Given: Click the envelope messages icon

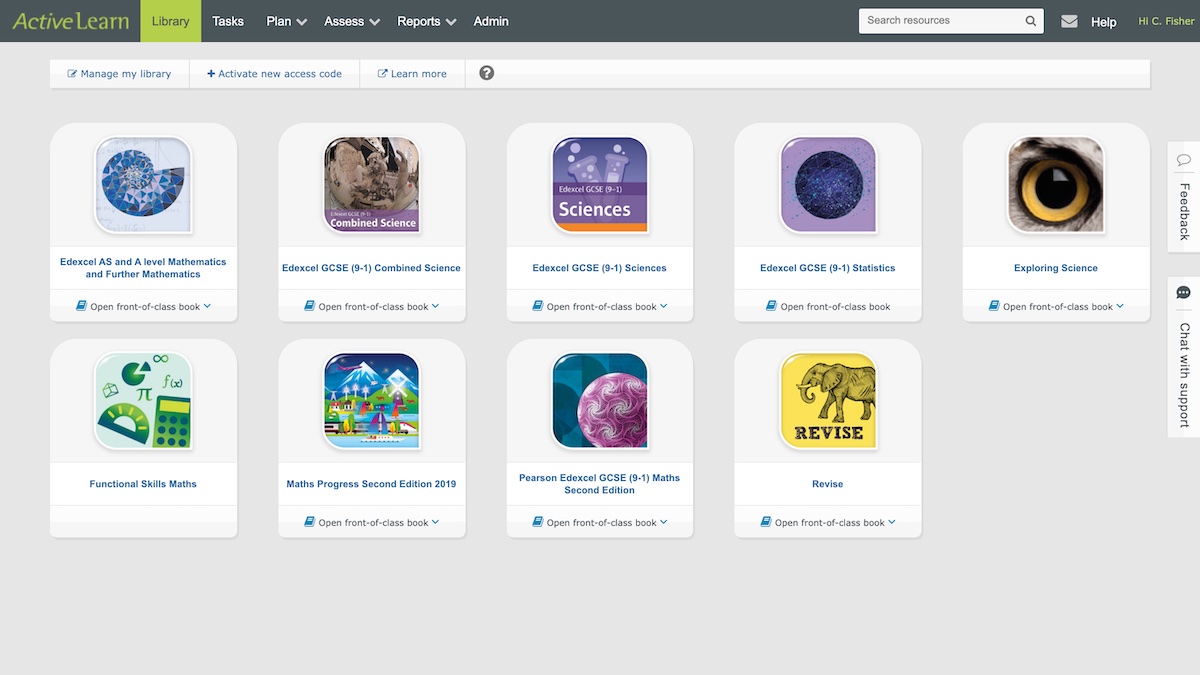Looking at the screenshot, I should click(x=1069, y=21).
